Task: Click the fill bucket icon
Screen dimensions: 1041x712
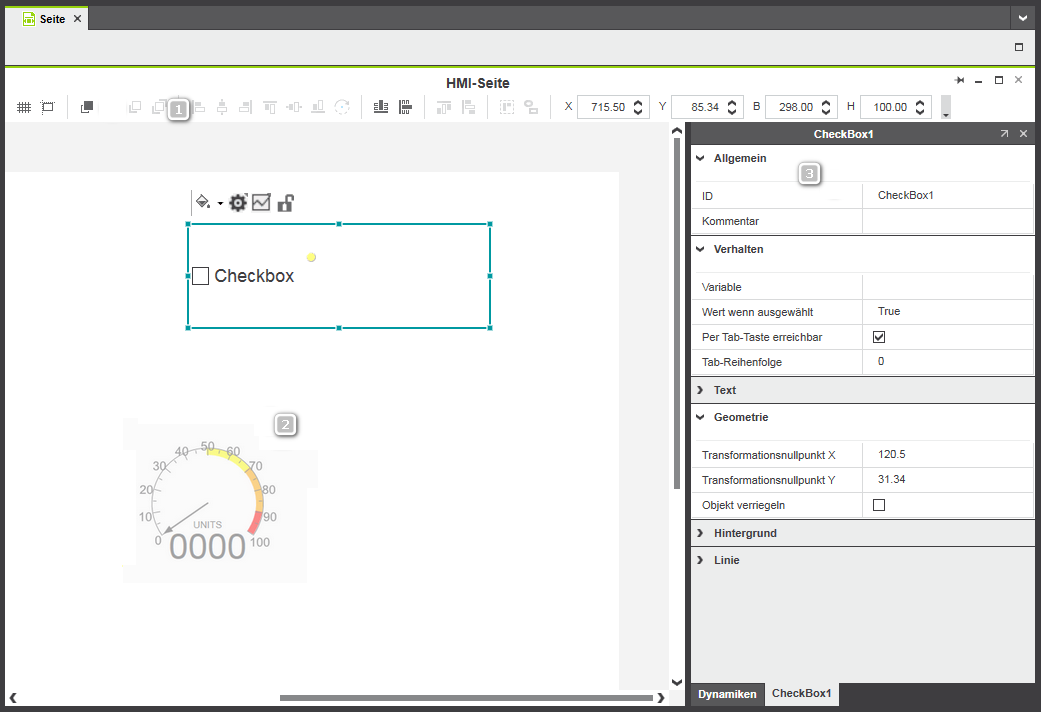Action: click(202, 202)
